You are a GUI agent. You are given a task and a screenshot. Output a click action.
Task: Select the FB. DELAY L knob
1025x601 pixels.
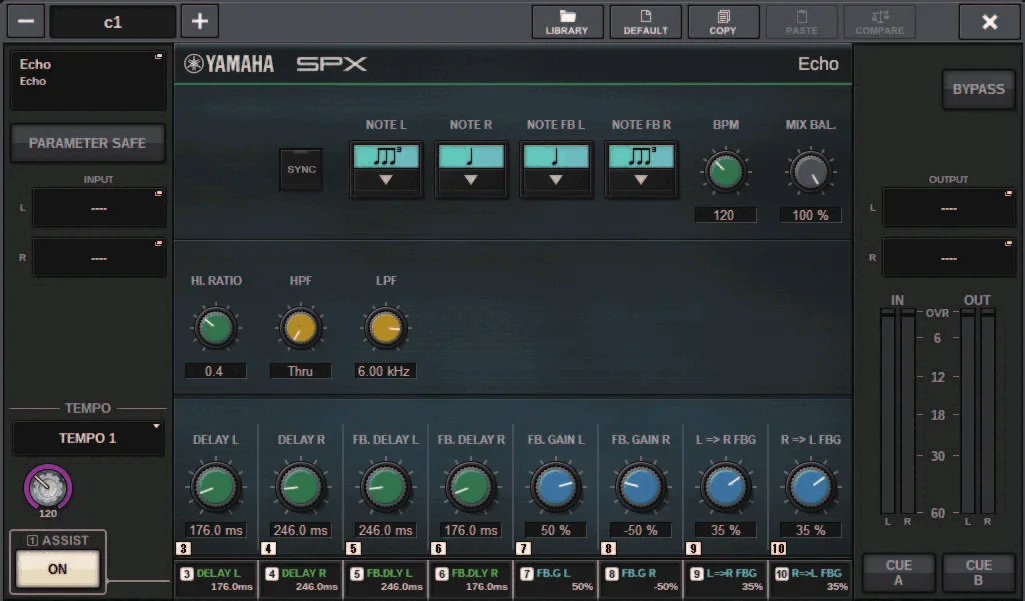[386, 487]
